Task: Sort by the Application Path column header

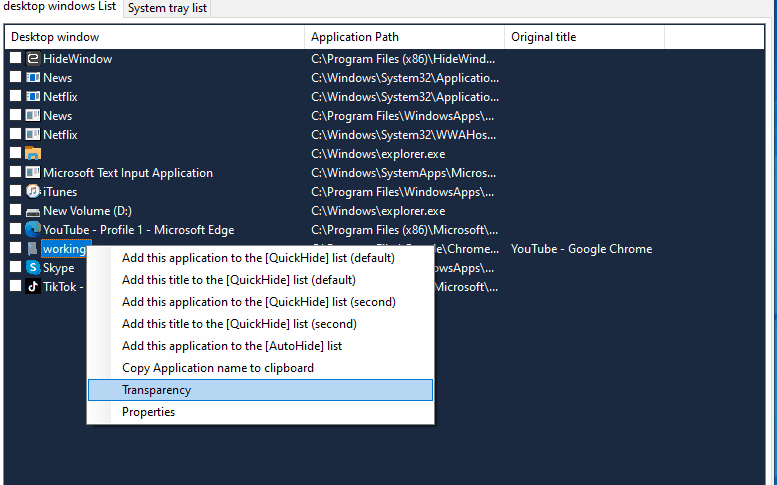Action: (x=404, y=37)
